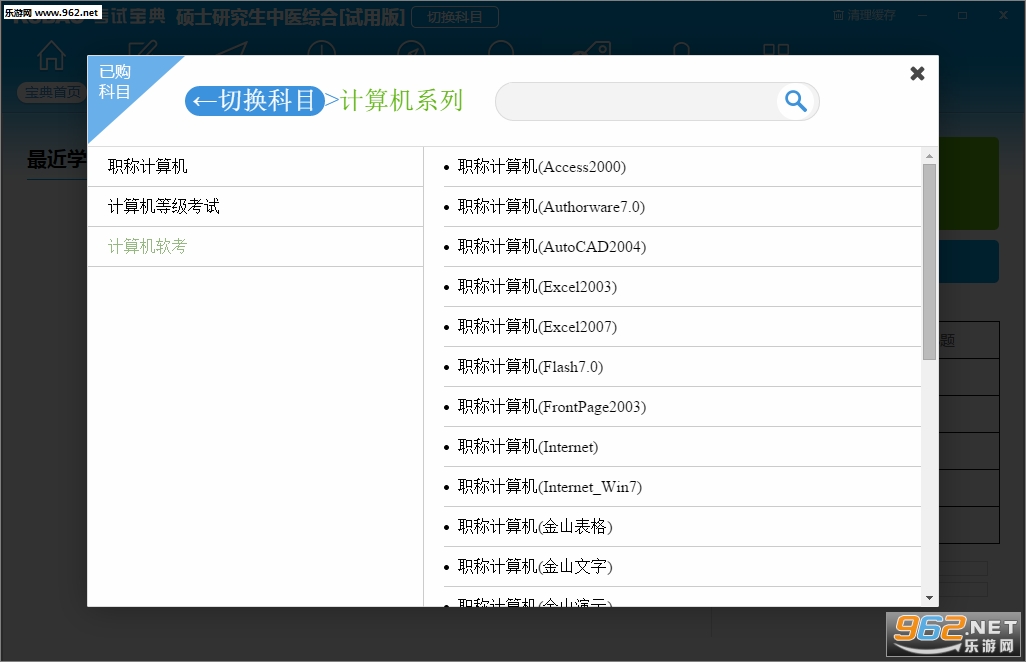Open 职称计算机(Internet) entry
Image resolution: width=1026 pixels, height=662 pixels.
click(x=682, y=447)
